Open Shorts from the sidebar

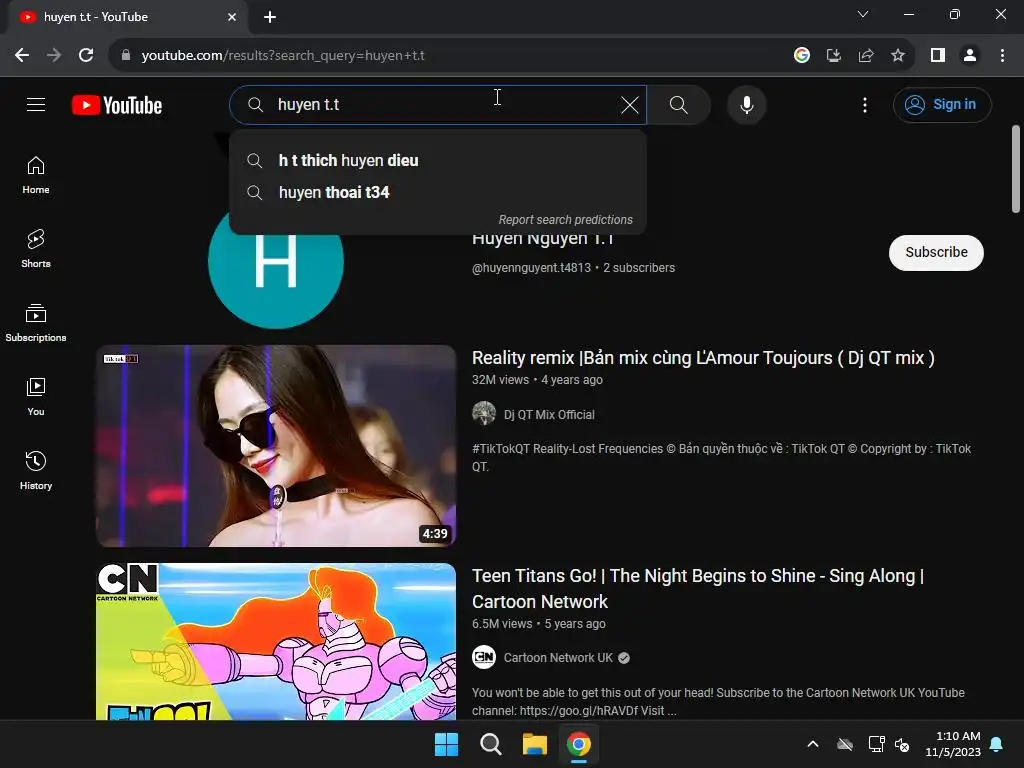click(x=36, y=249)
